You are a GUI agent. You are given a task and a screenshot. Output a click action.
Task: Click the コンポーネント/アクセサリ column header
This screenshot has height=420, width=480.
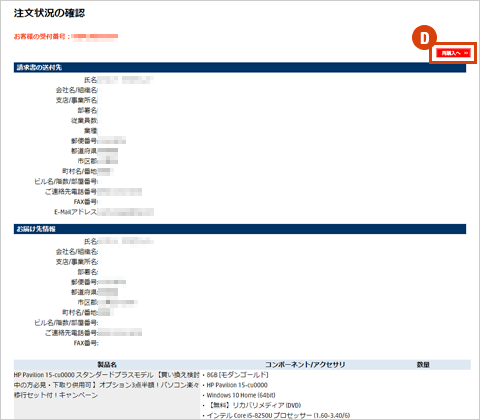coord(305,365)
